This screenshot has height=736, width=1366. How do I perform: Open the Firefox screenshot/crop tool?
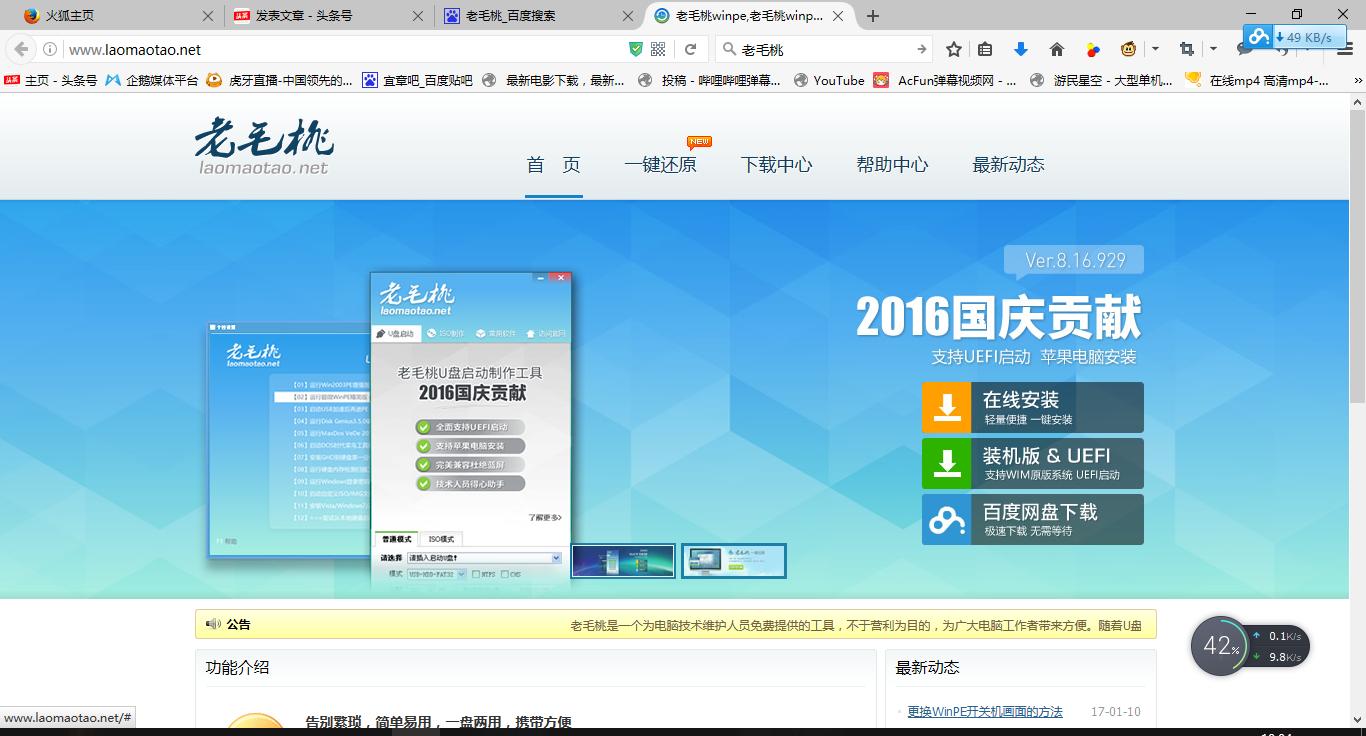(x=1188, y=47)
